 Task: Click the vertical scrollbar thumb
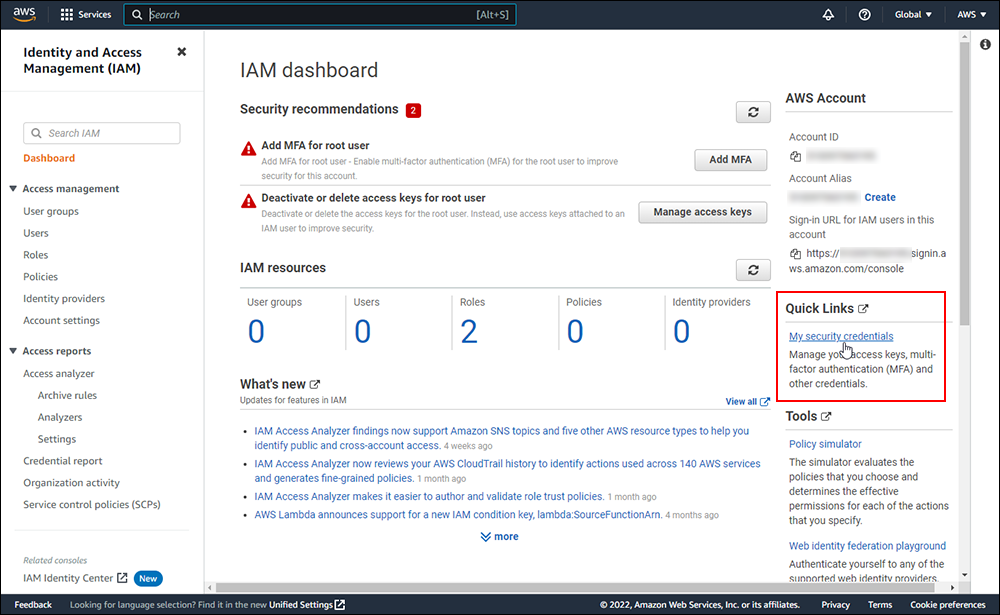click(964, 185)
